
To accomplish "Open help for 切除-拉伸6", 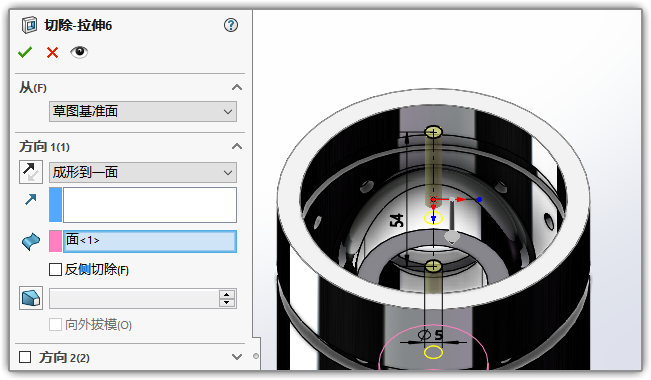I will (231, 25).
